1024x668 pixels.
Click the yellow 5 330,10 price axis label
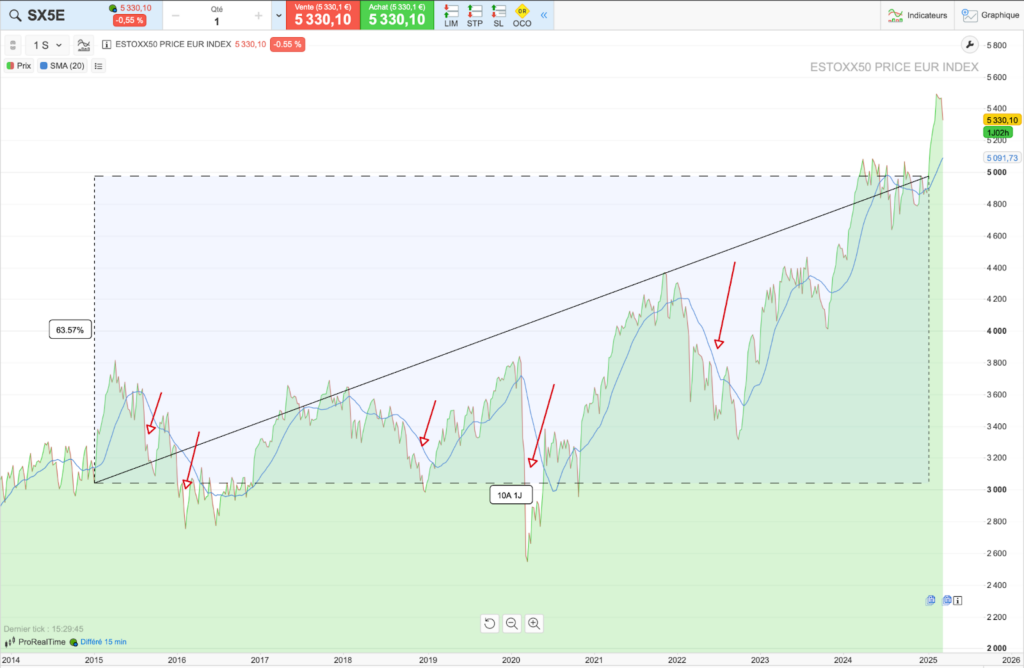click(1002, 120)
